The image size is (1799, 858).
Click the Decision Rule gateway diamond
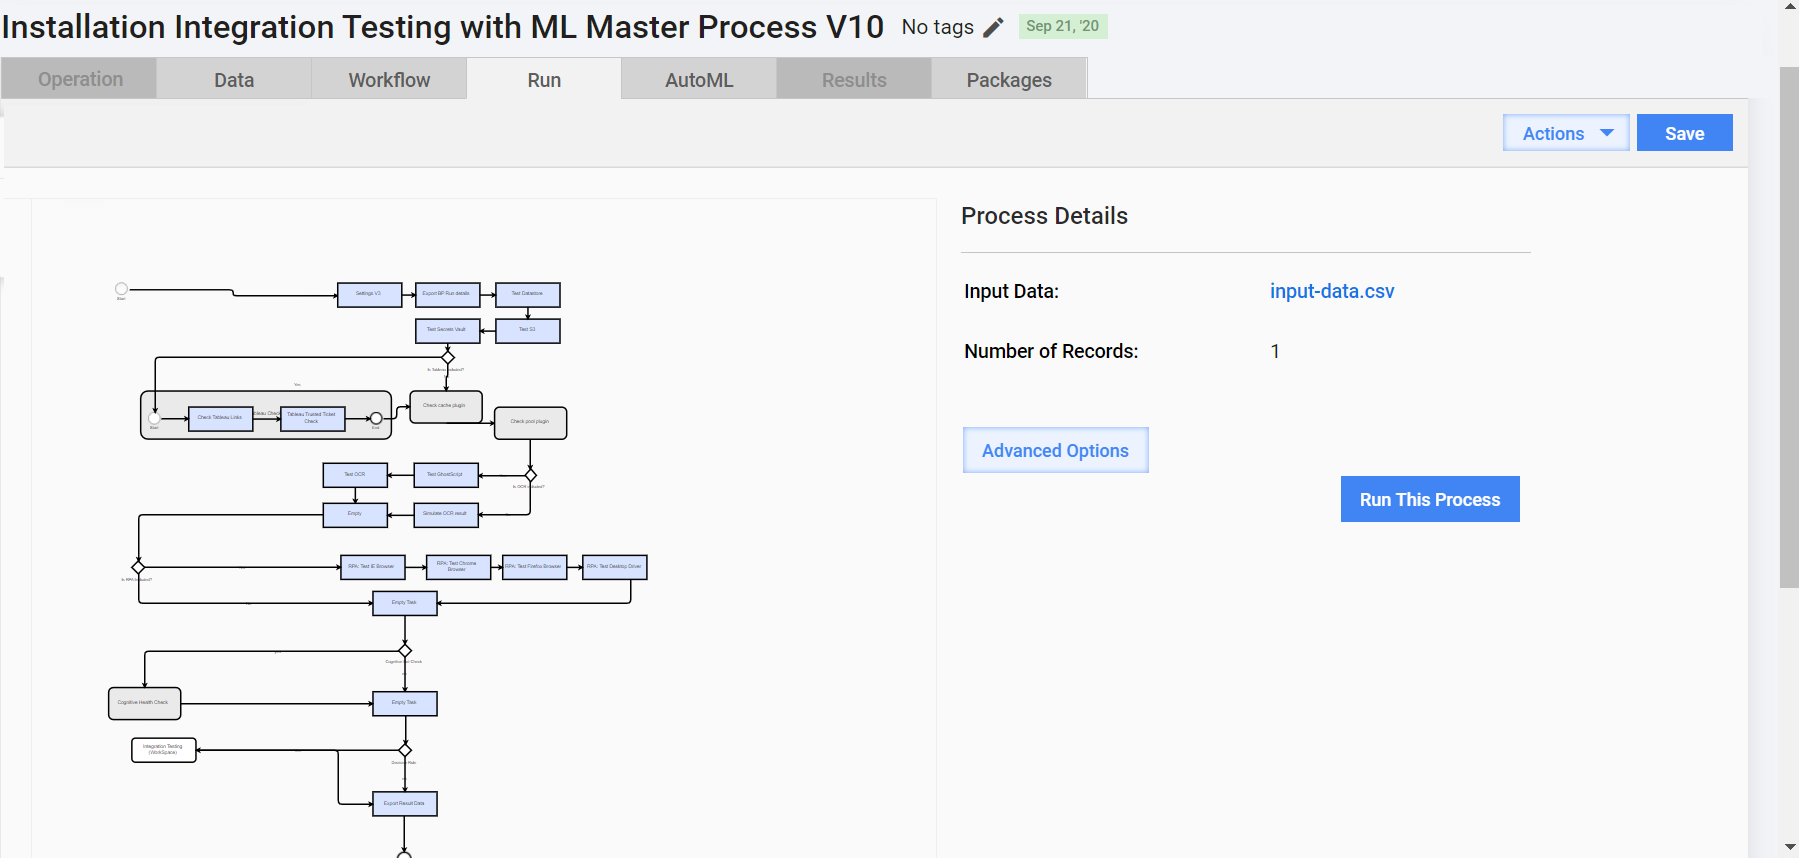click(405, 750)
